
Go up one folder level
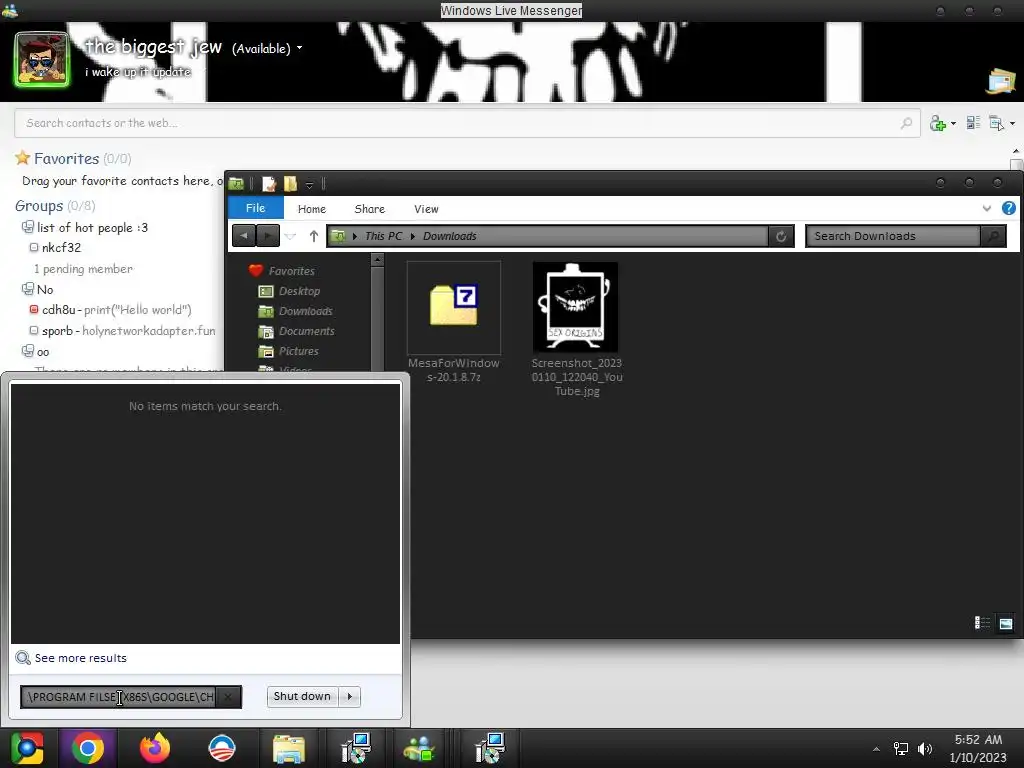pyautogui.click(x=313, y=236)
